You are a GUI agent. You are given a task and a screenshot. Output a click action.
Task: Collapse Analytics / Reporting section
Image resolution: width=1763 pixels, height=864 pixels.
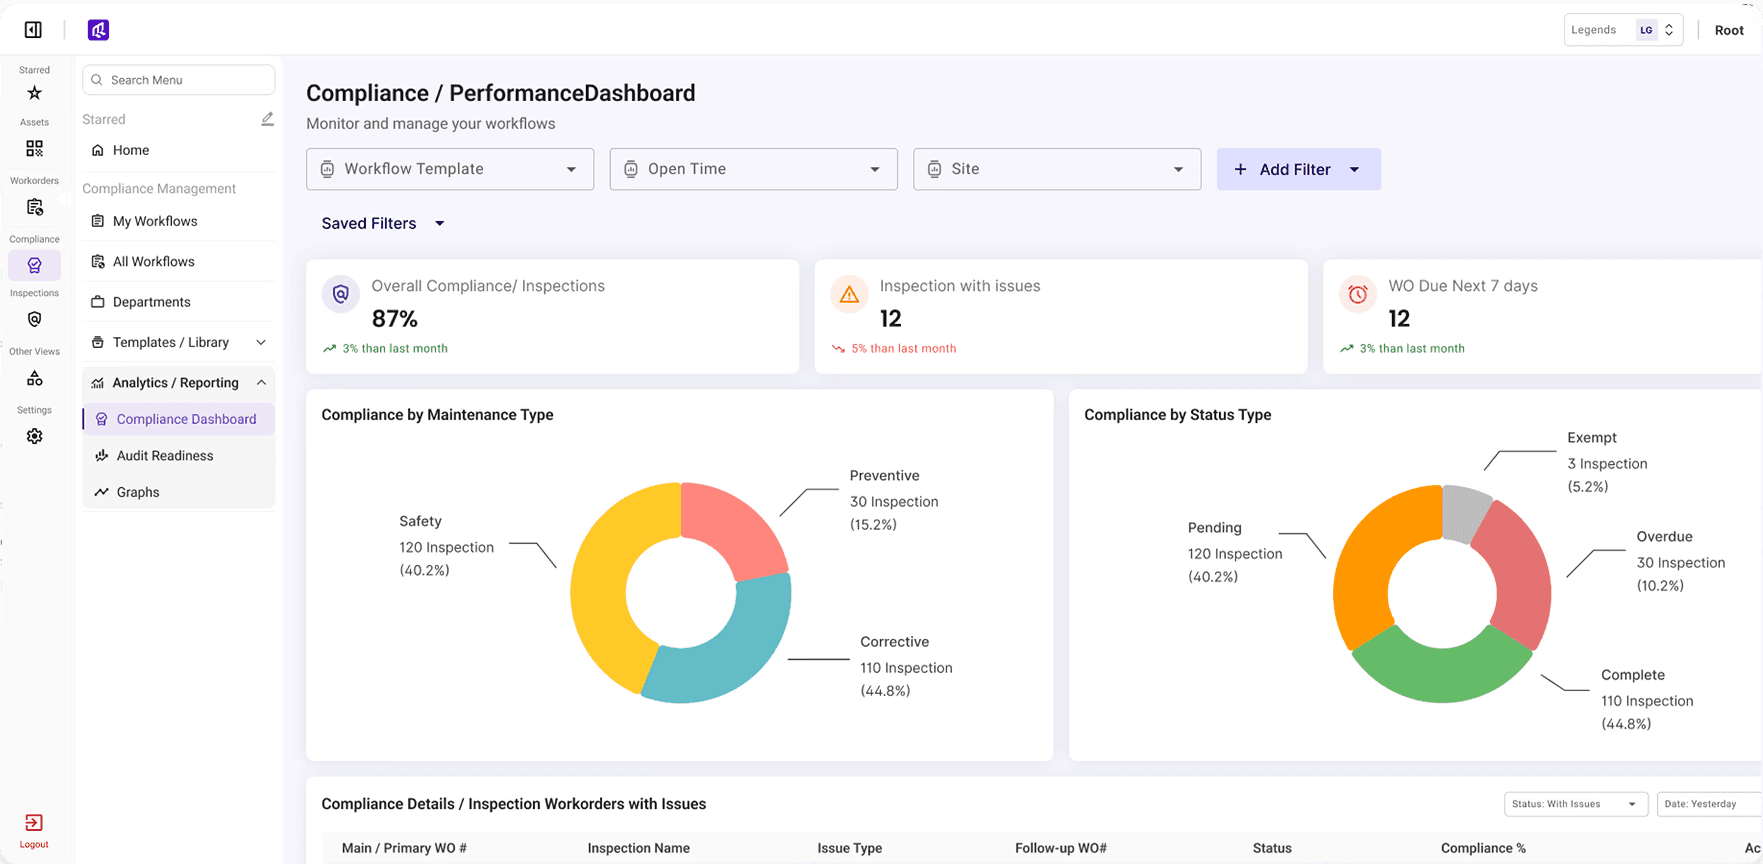261,383
